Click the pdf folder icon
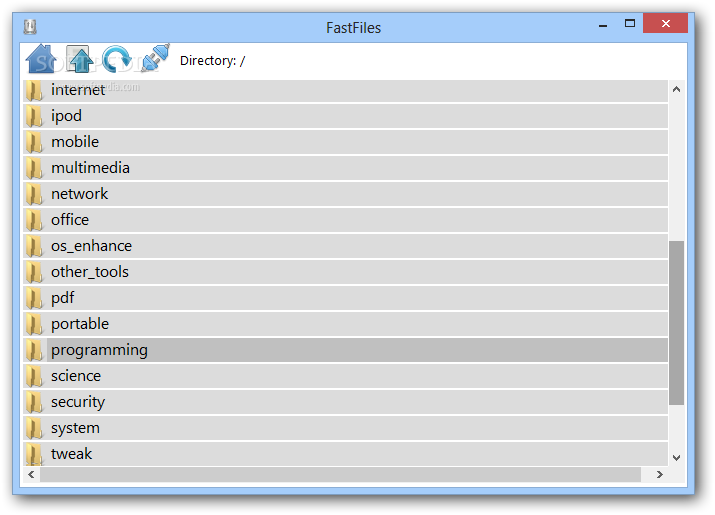 pyautogui.click(x=34, y=298)
